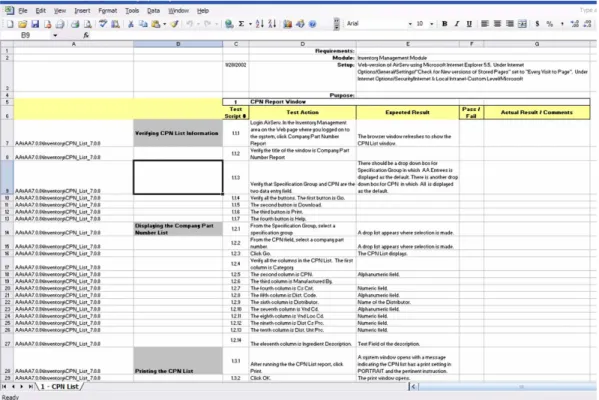Click inside the Name Box showing B9

click(x=26, y=35)
